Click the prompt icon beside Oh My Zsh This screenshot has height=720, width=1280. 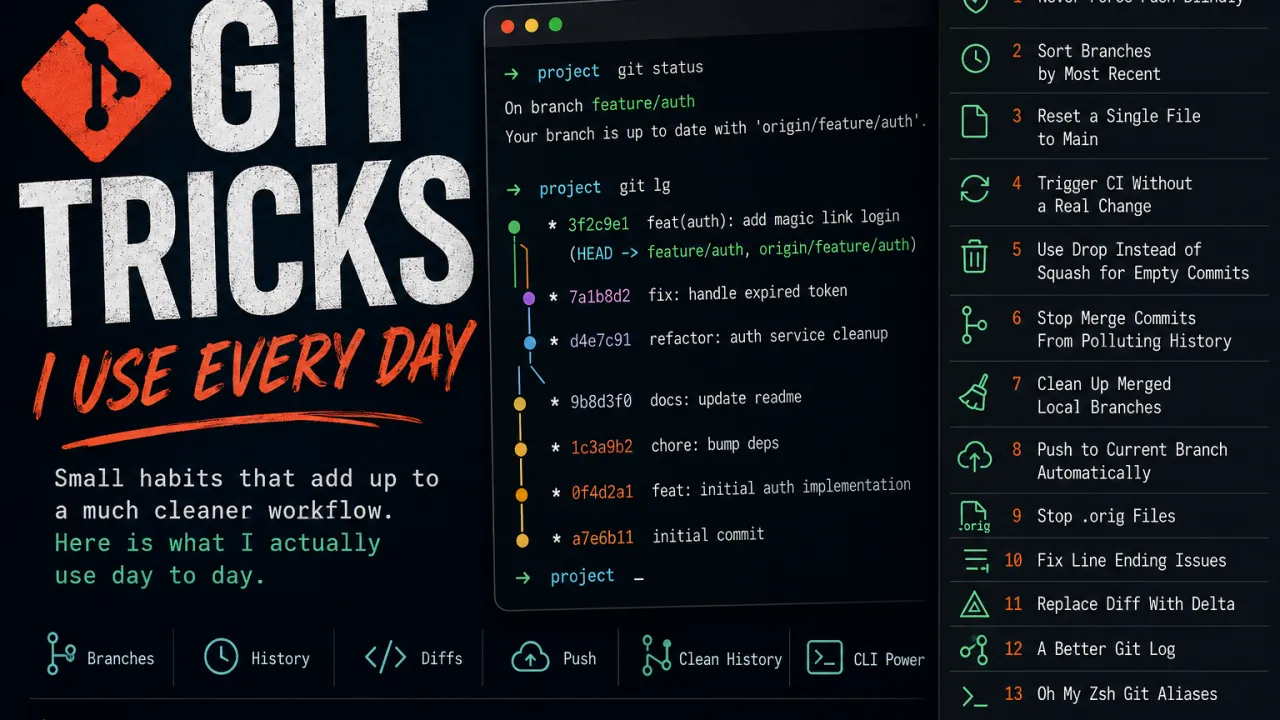pos(974,695)
